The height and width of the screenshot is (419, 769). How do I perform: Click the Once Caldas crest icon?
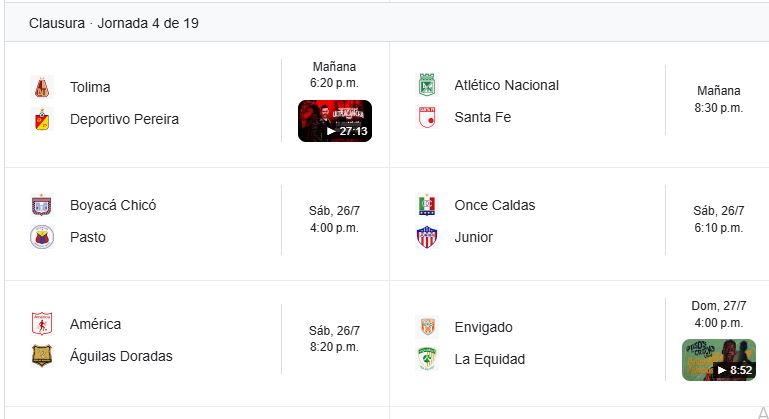[x=427, y=205]
